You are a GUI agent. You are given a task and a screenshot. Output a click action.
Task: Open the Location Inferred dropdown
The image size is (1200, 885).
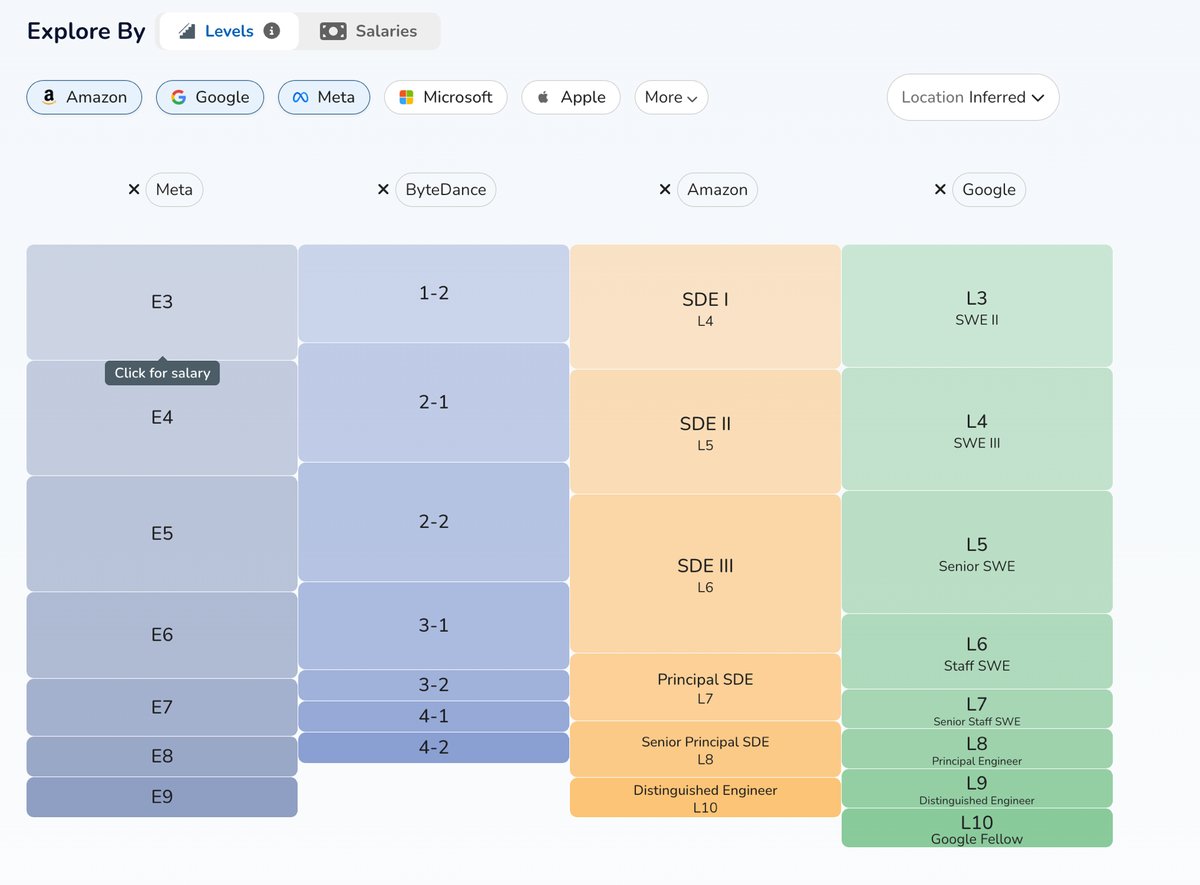[973, 97]
